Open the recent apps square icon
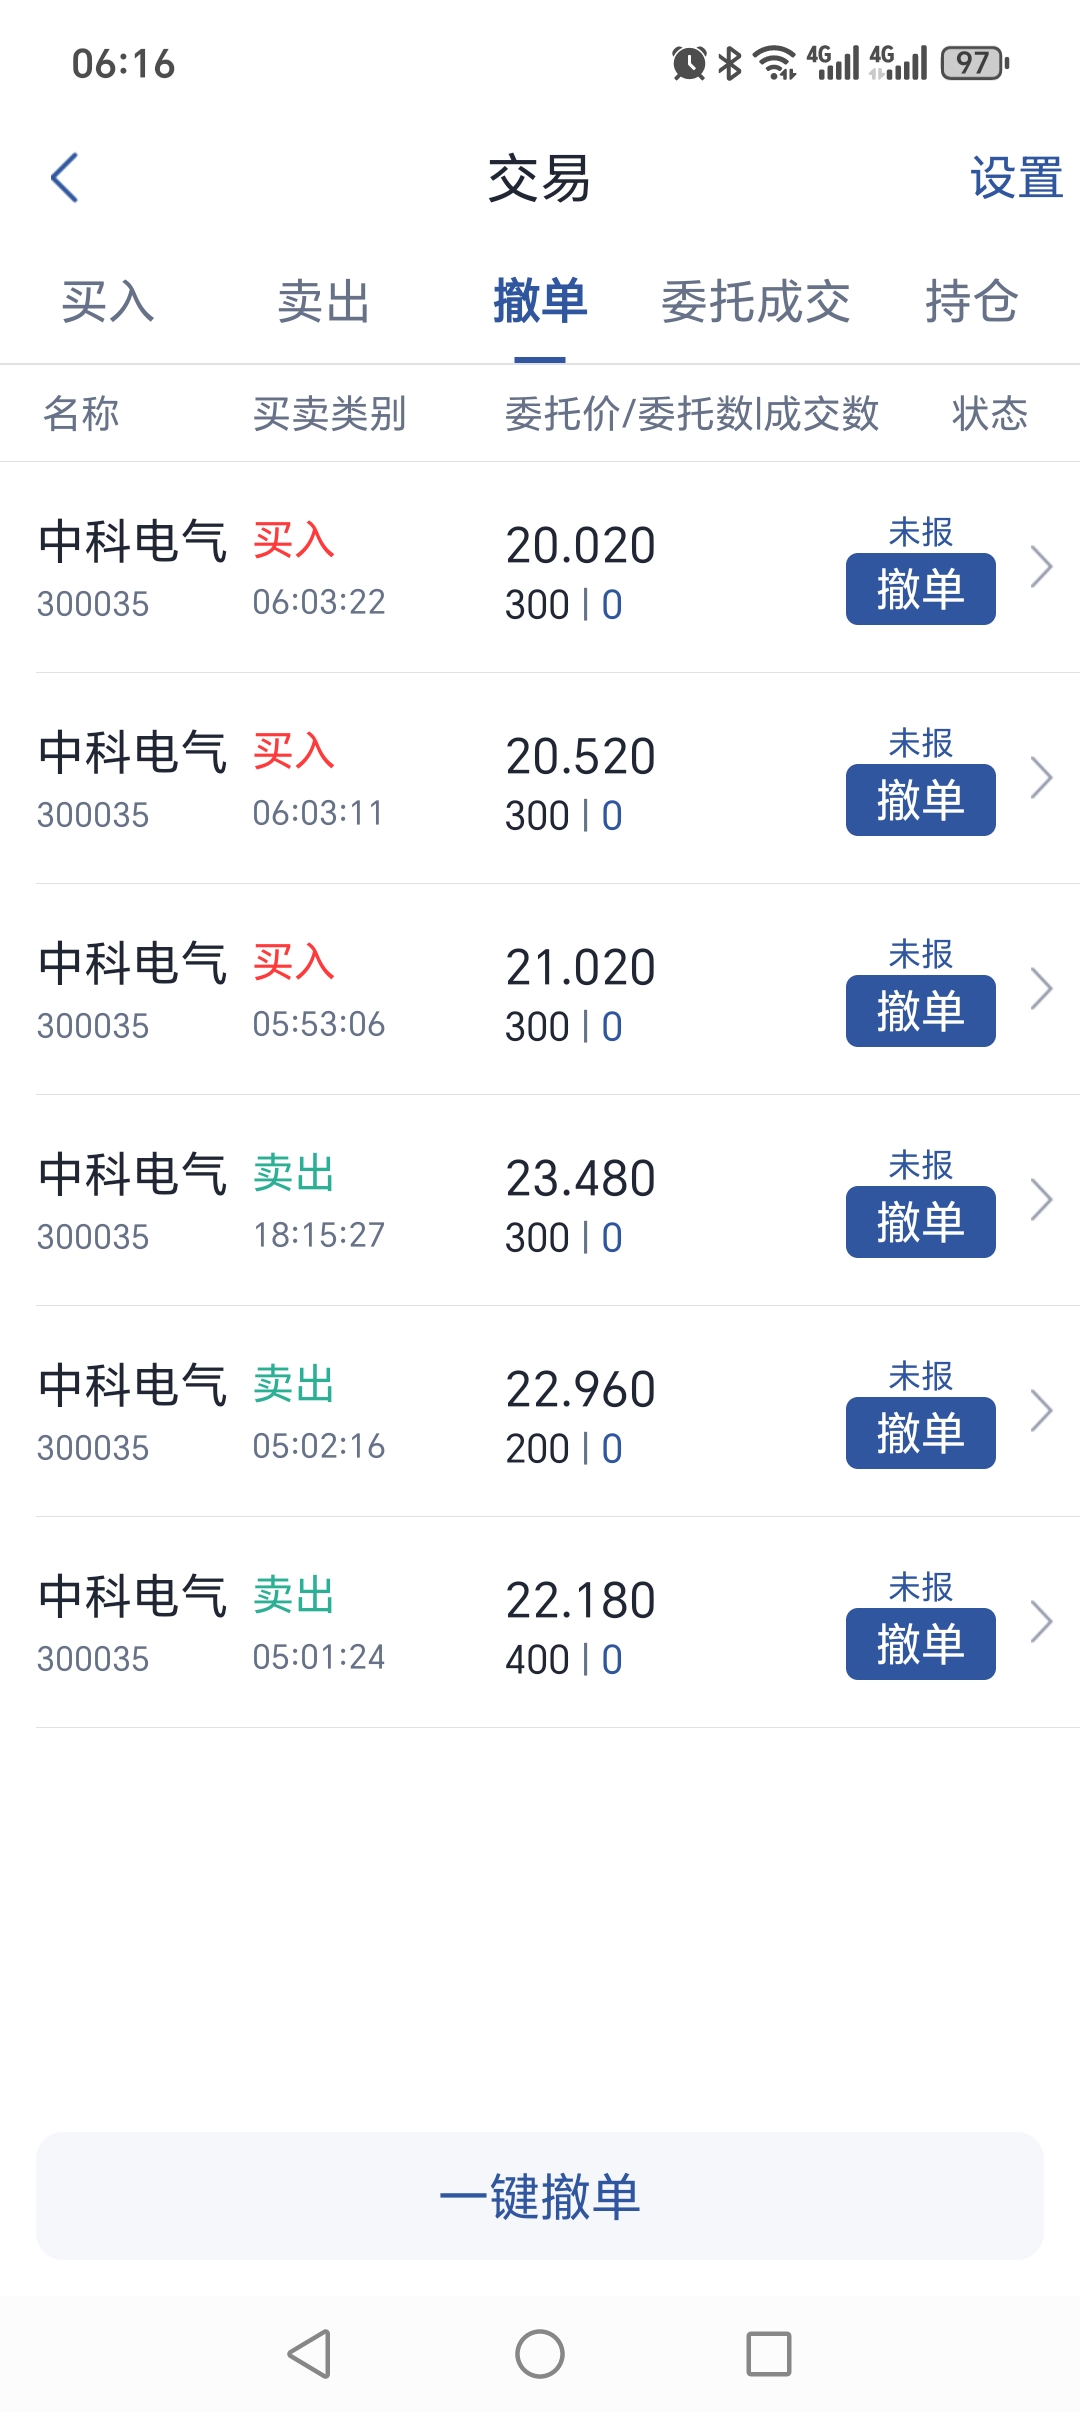The width and height of the screenshot is (1080, 2412). point(768,2353)
